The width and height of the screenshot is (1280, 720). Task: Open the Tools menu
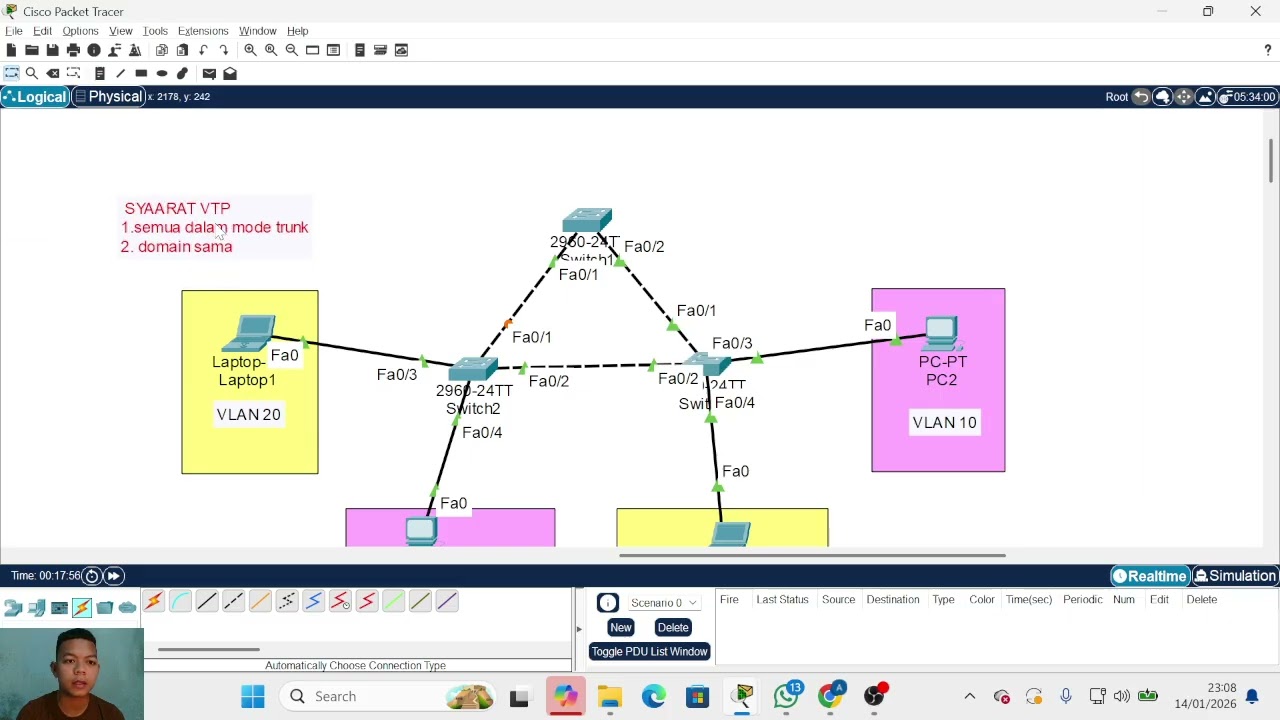pos(155,31)
